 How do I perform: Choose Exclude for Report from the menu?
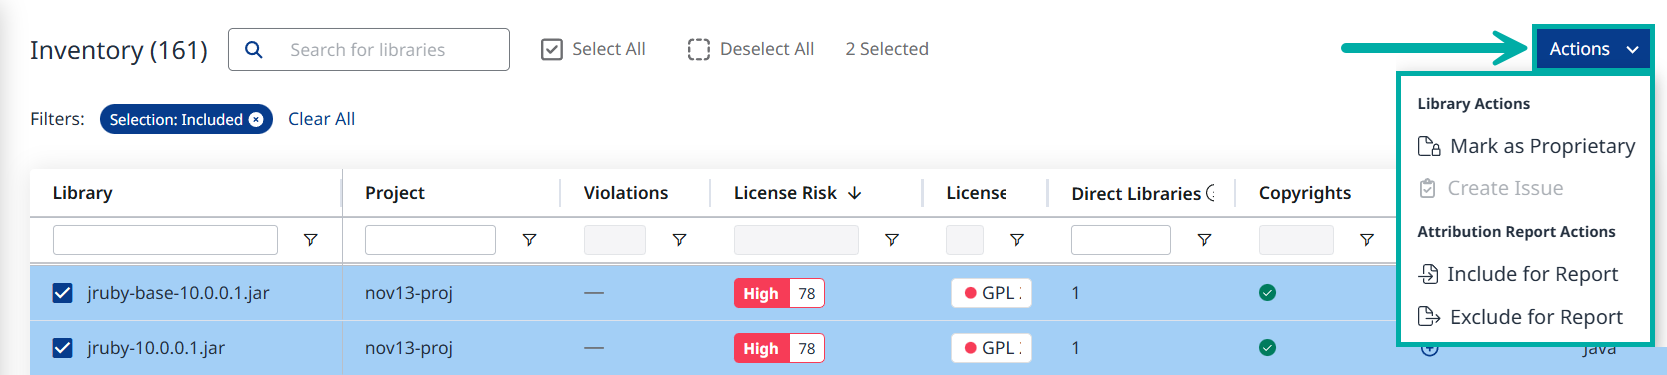click(1520, 317)
